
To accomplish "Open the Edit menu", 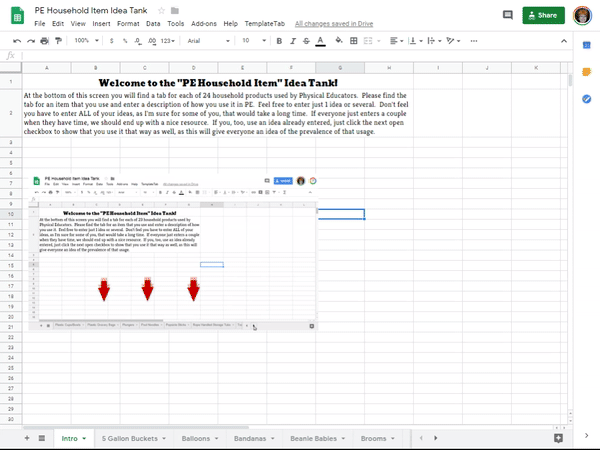I will pos(58,24).
